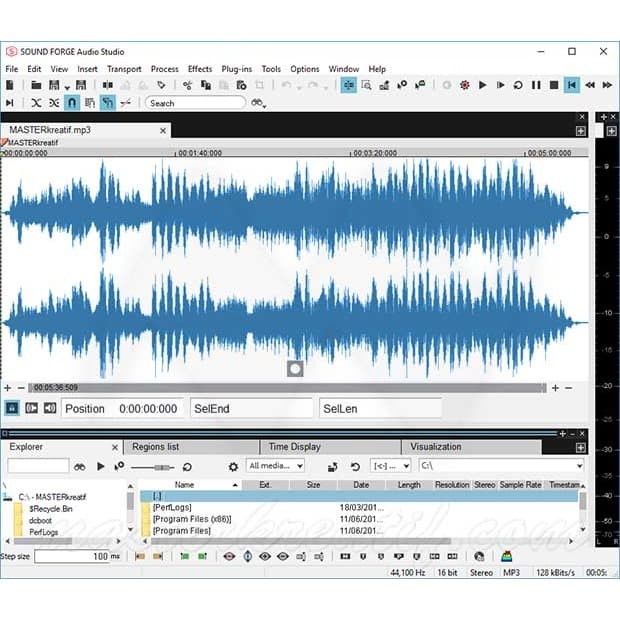620x620 pixels.
Task: Toggle Loop playback in the transport toolbar
Action: (x=518, y=85)
